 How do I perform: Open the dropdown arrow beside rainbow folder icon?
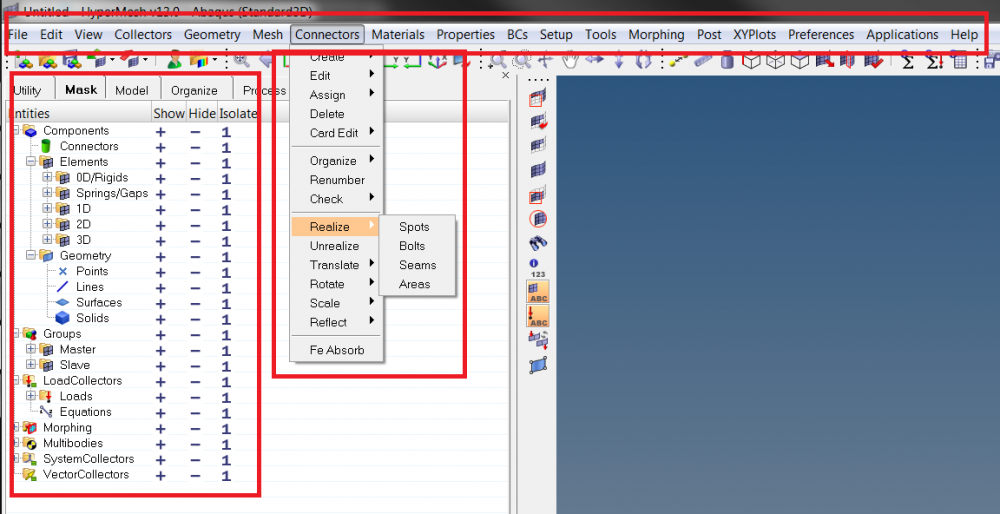(x=214, y=61)
